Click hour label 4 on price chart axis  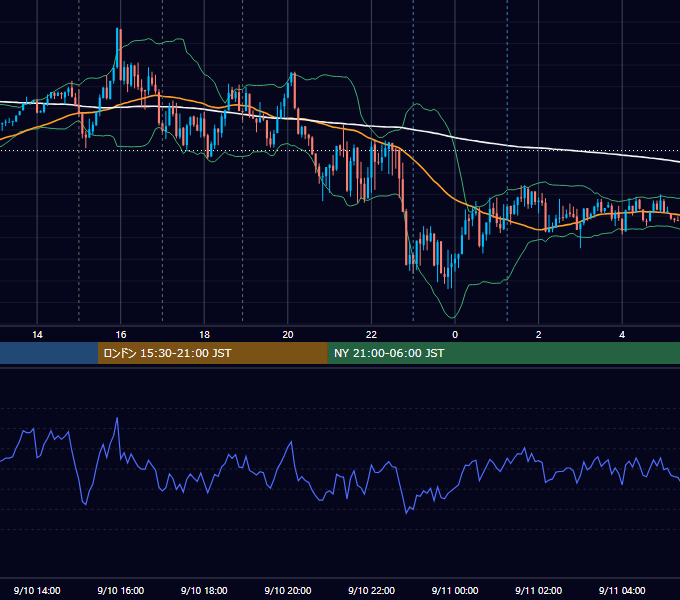coord(622,334)
